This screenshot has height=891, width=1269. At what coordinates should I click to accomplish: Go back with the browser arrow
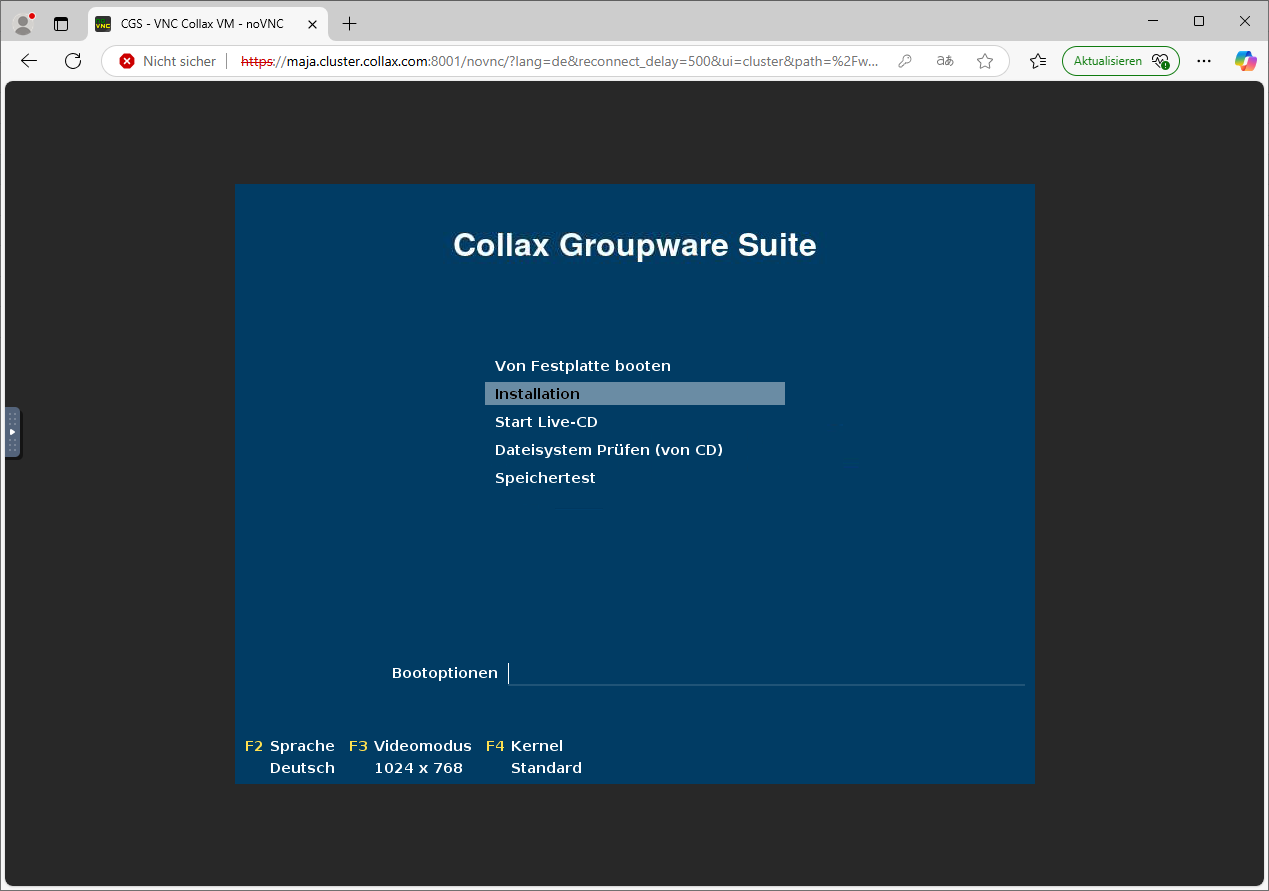coord(29,61)
